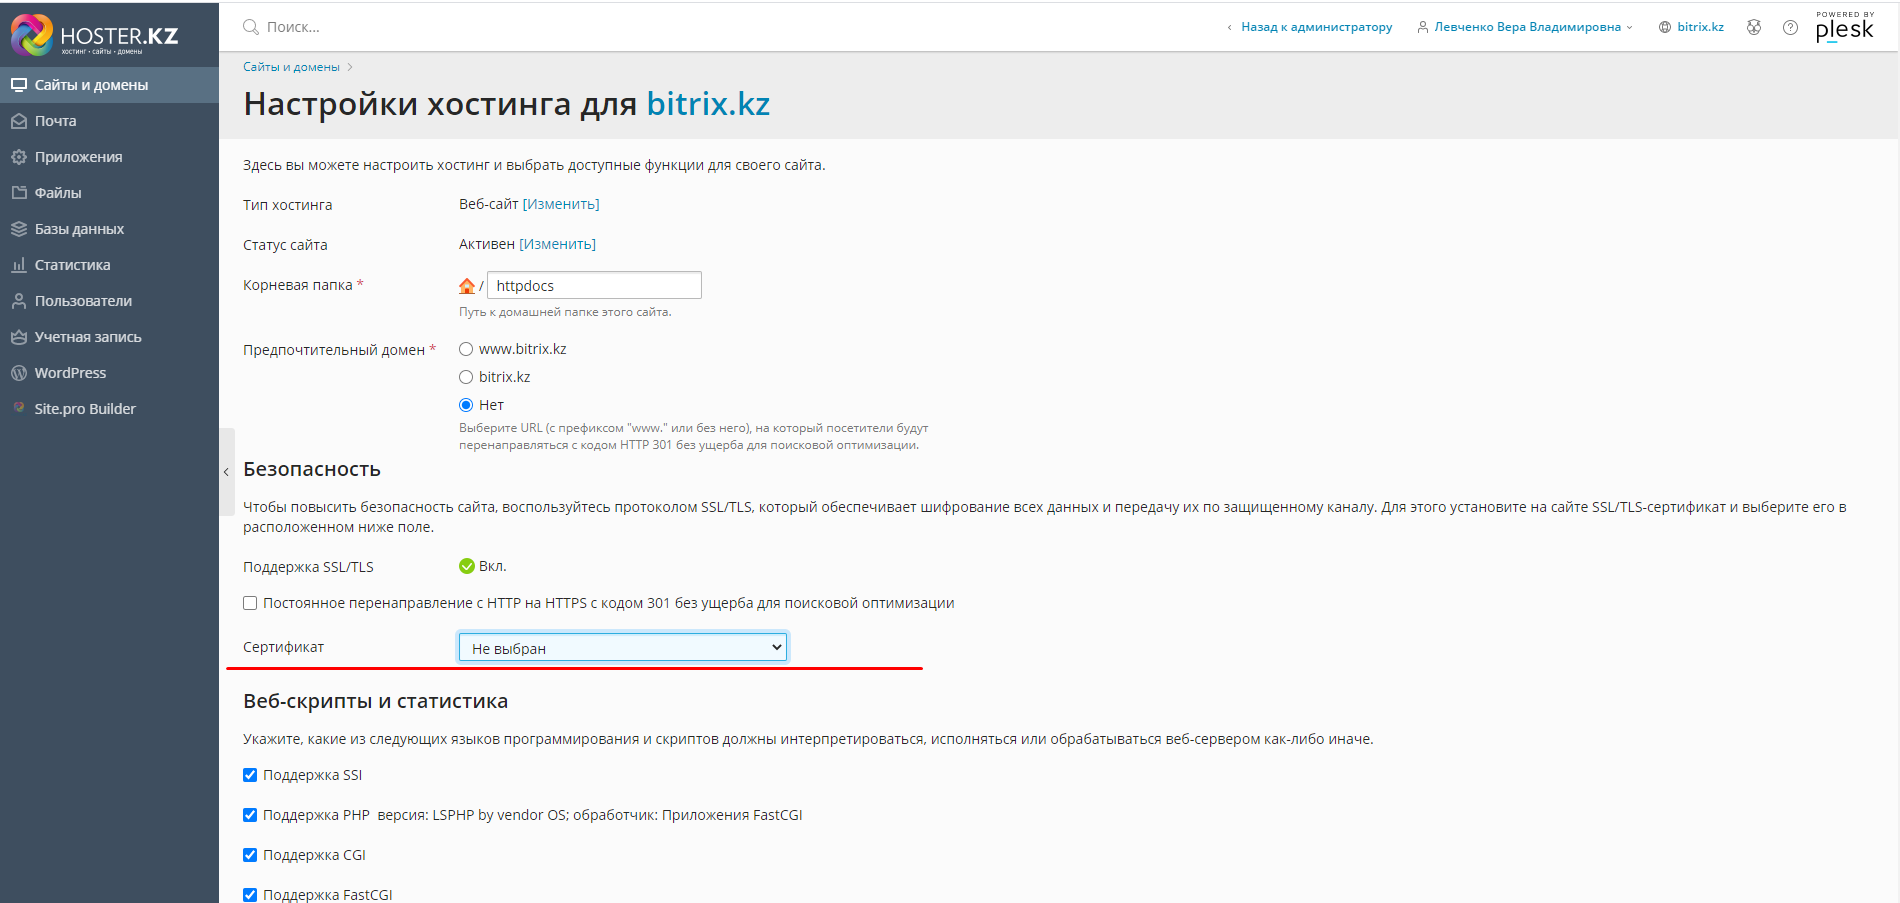1900x903 pixels.
Task: Click the httpdocs root folder input field
Action: coord(594,285)
